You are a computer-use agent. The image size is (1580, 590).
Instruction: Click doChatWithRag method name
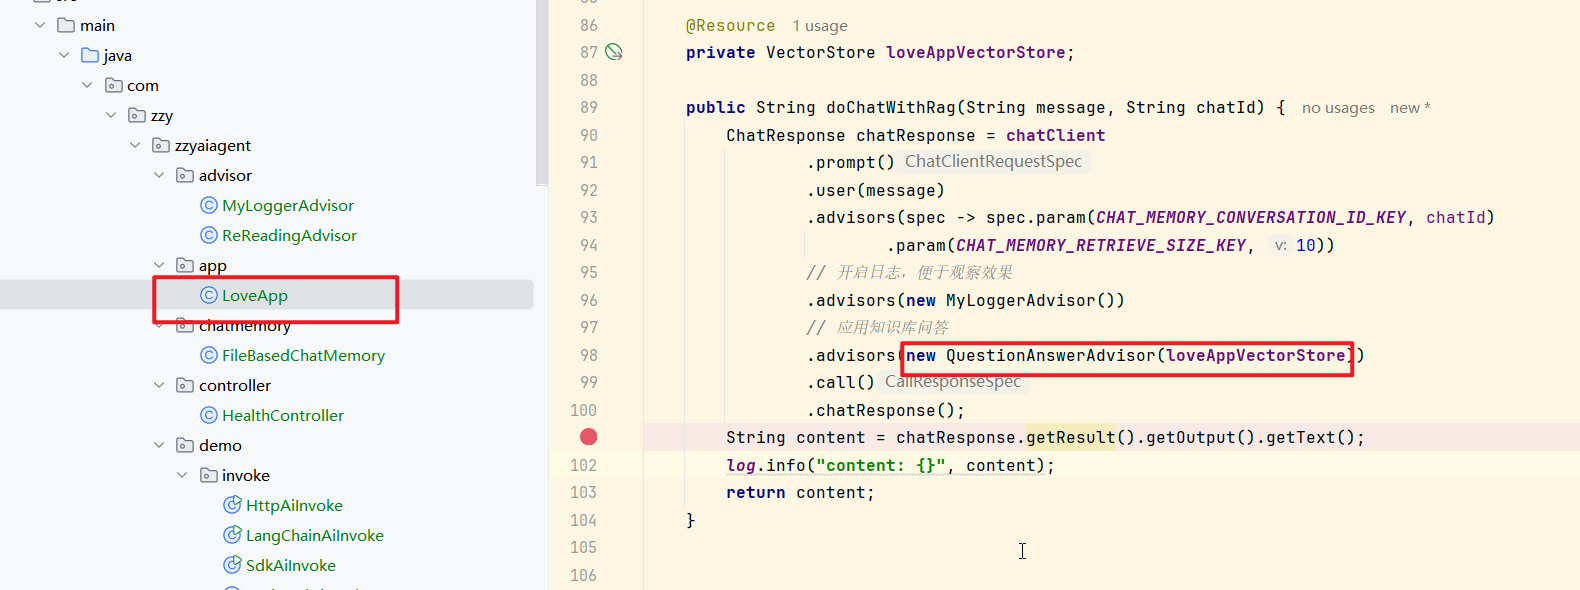891,107
